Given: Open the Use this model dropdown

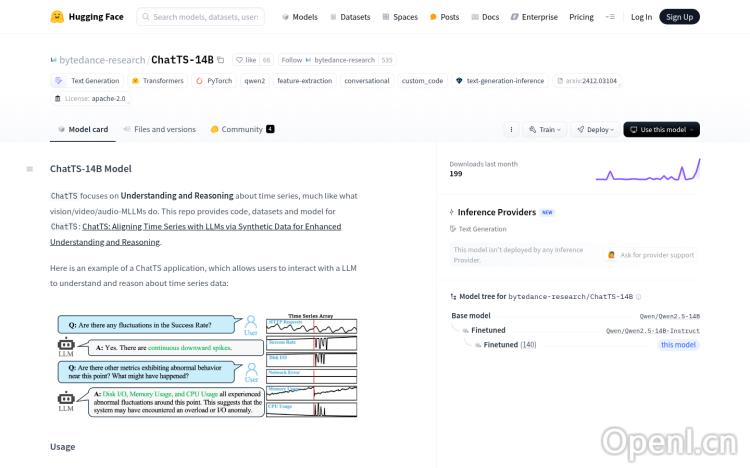Looking at the screenshot, I should tap(661, 129).
